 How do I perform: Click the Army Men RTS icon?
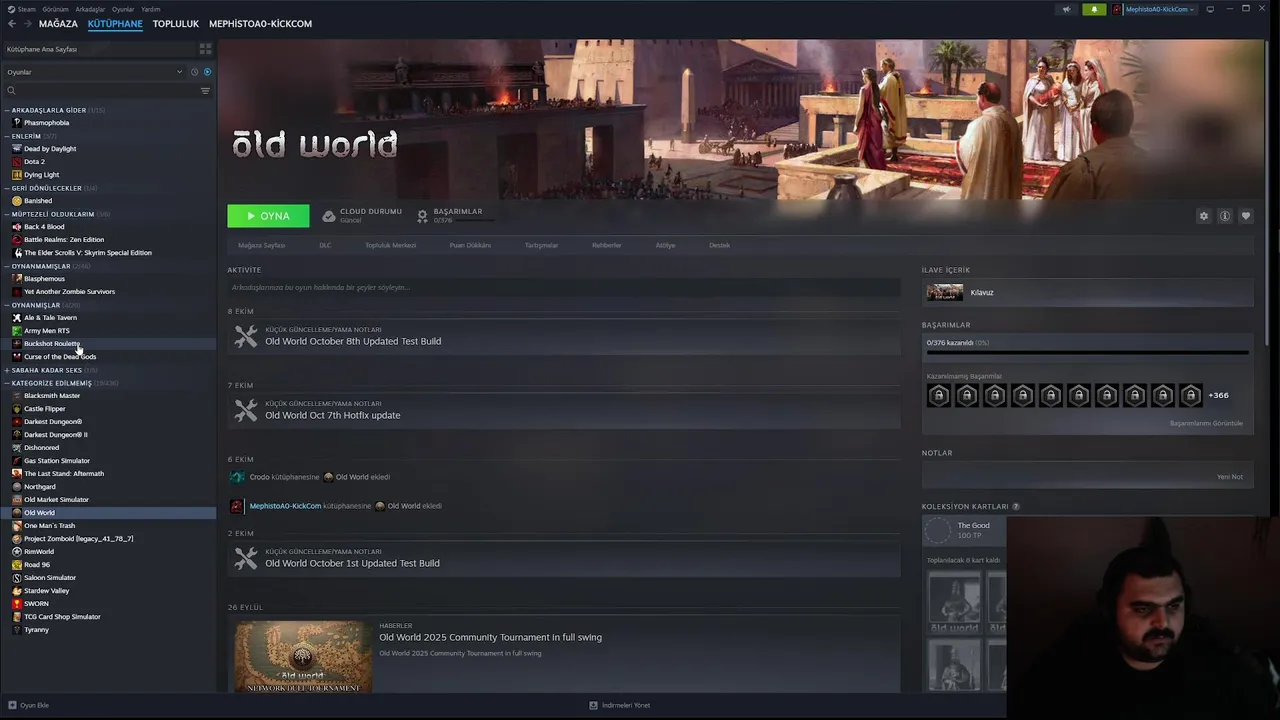point(17,331)
